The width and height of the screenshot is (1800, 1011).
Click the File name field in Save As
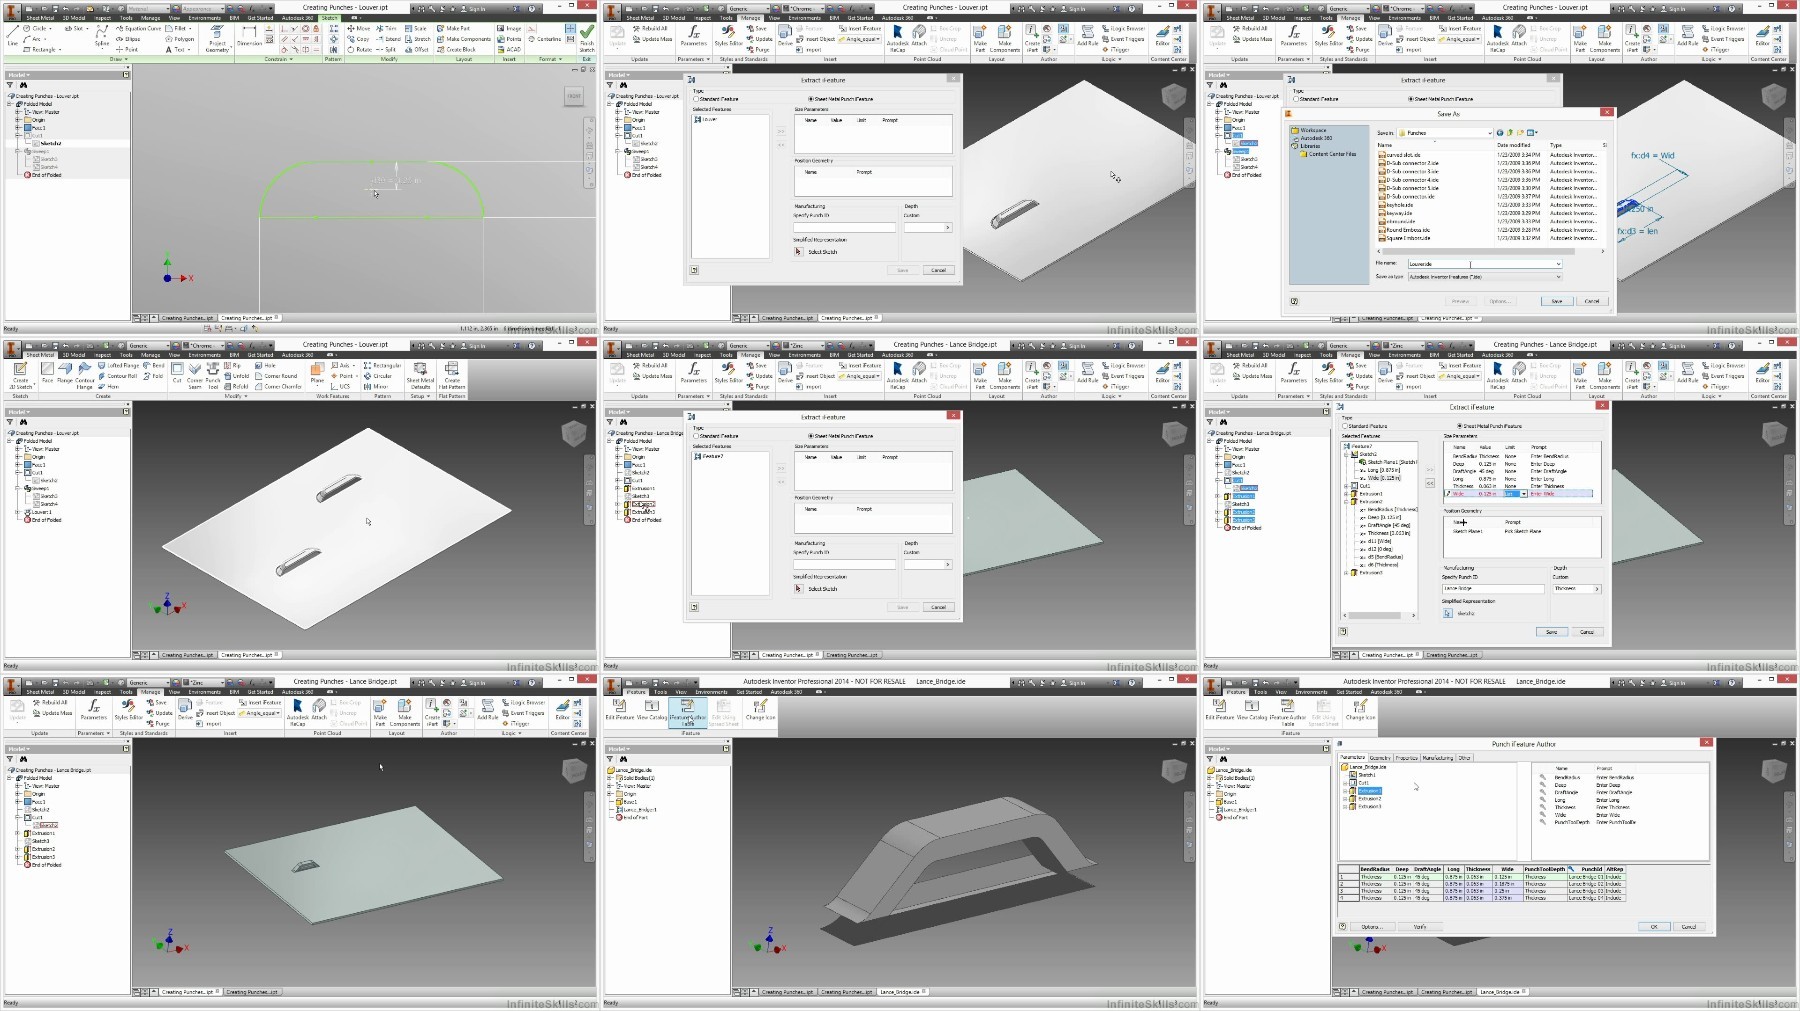(x=1484, y=264)
